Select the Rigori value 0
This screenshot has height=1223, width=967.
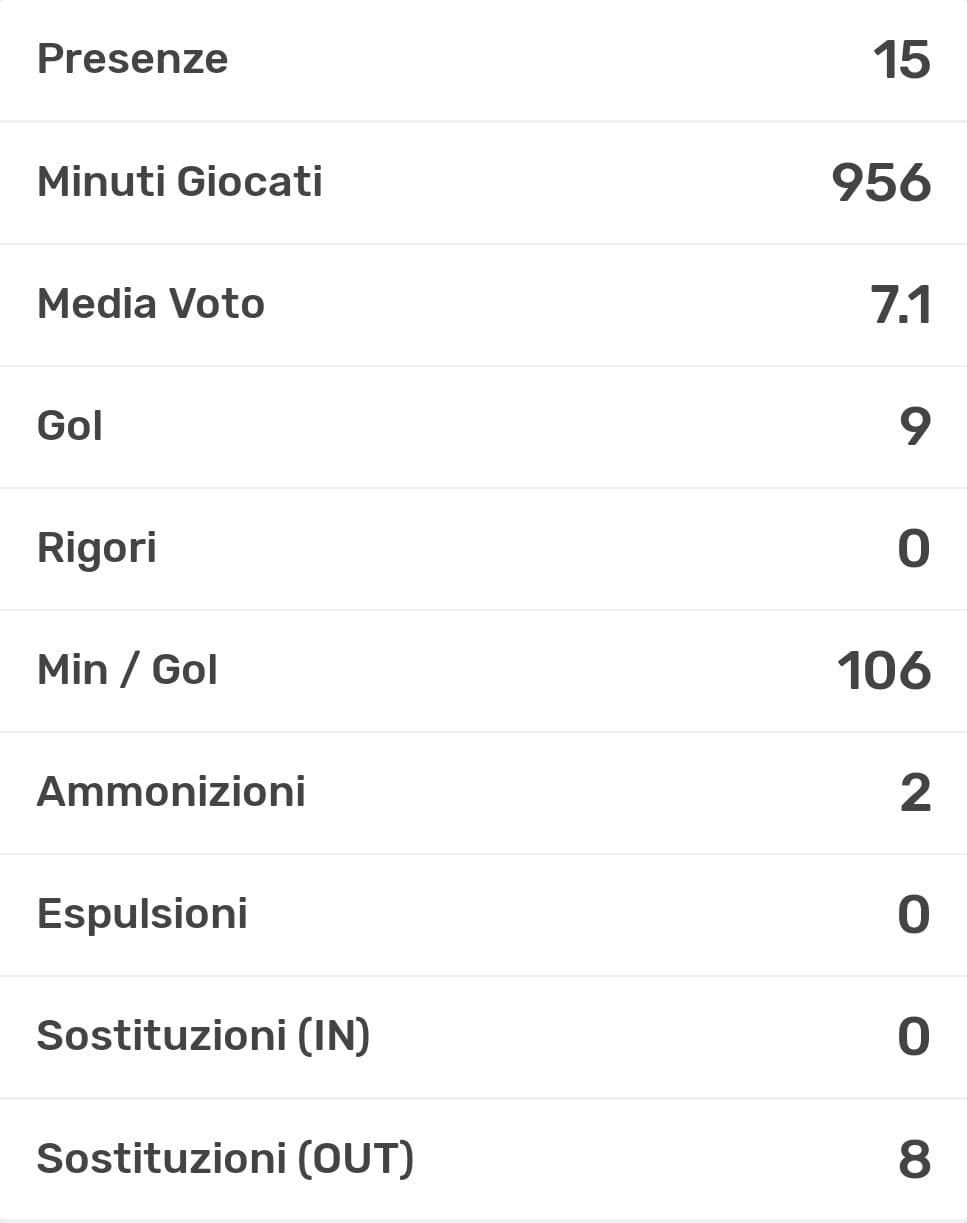tap(914, 549)
